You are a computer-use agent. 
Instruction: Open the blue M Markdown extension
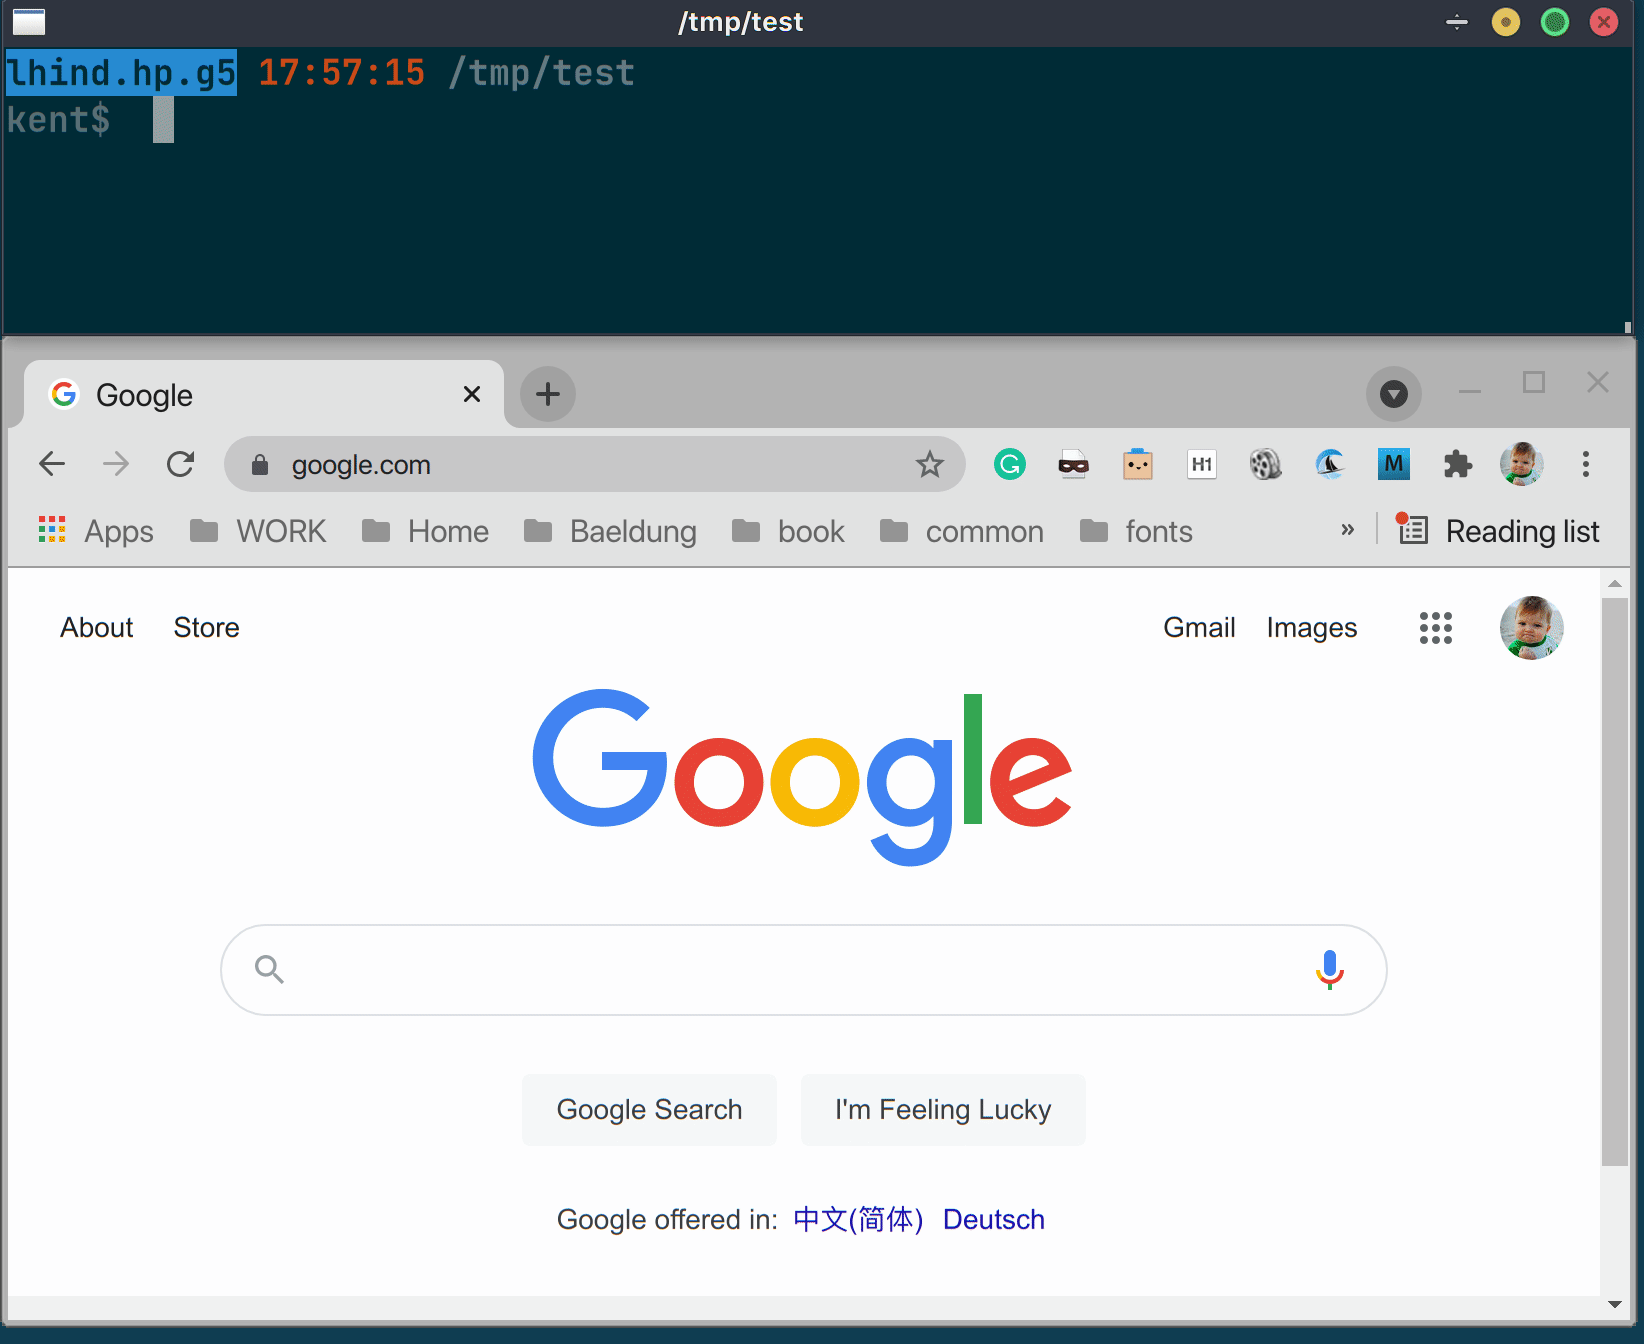[1394, 464]
